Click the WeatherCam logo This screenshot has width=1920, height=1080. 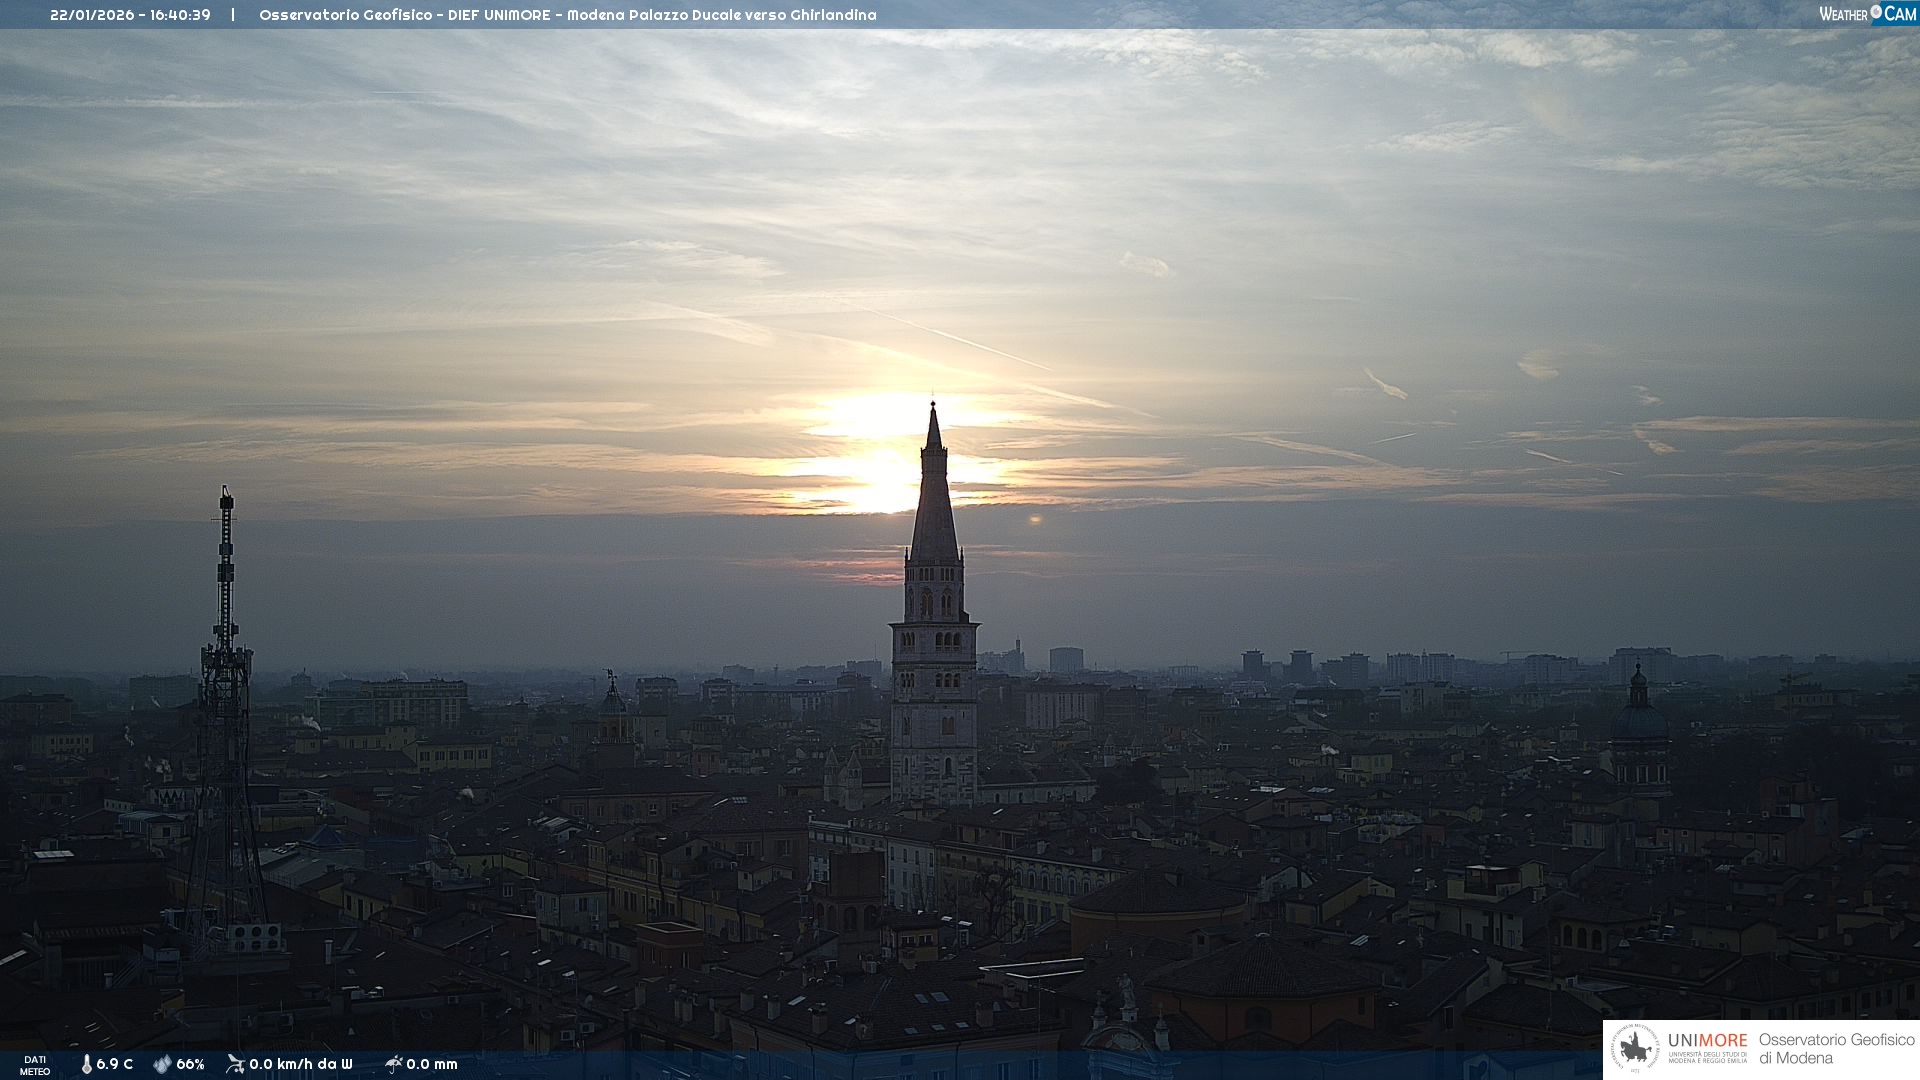click(x=1867, y=14)
